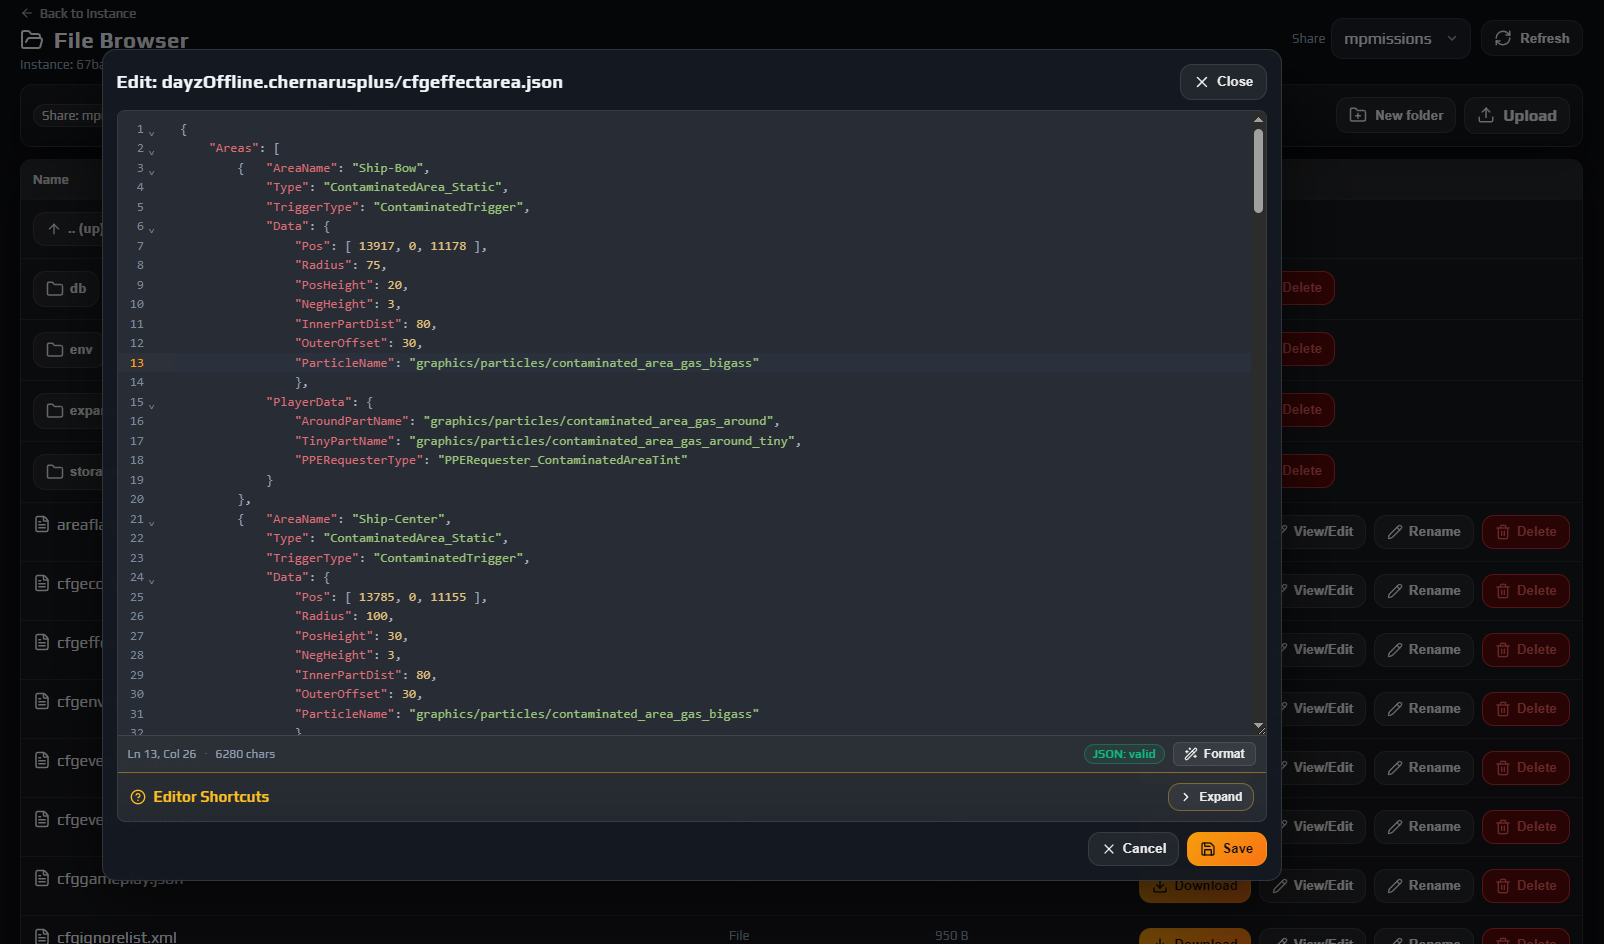View/Edit the areaflags file row
1604x944 pixels.
coord(1315,532)
